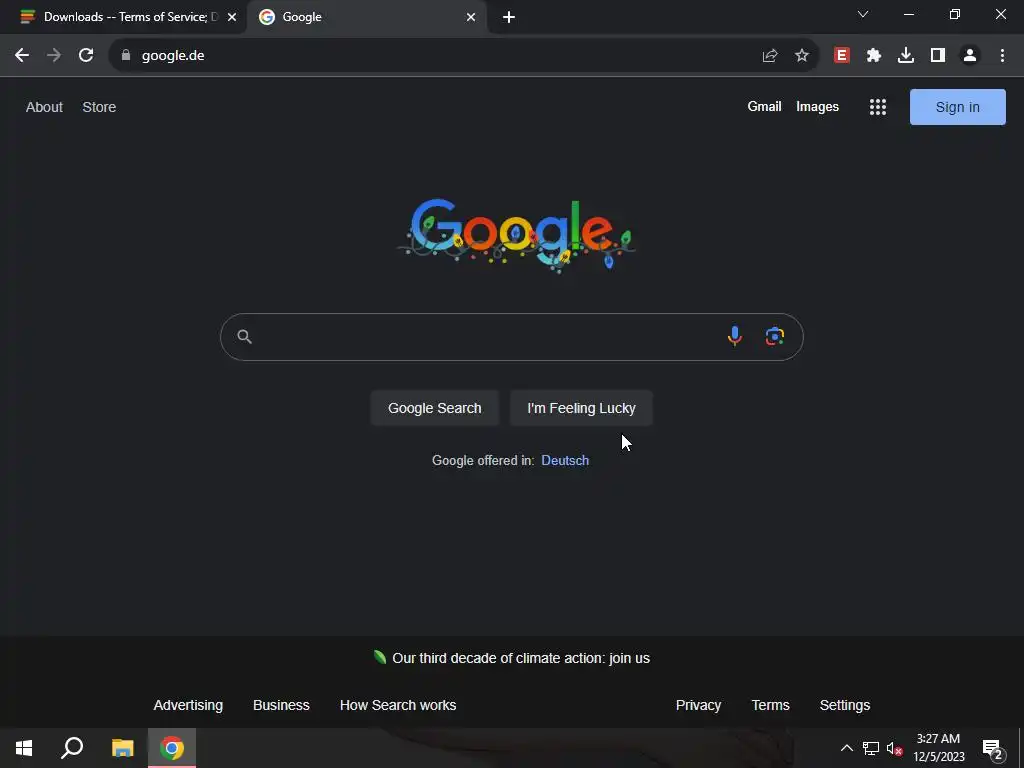Click the Google Search button
Image resolution: width=1024 pixels, height=768 pixels.
(x=434, y=408)
